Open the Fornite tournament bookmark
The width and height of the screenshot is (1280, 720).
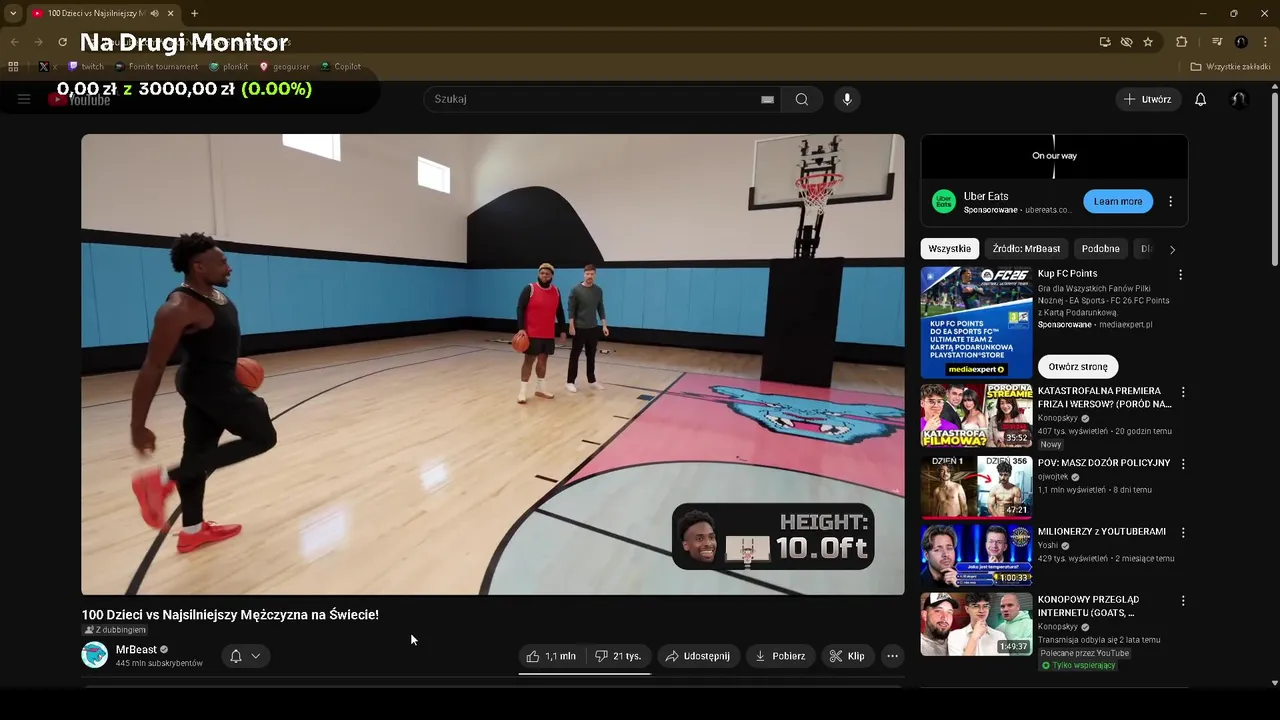point(157,67)
